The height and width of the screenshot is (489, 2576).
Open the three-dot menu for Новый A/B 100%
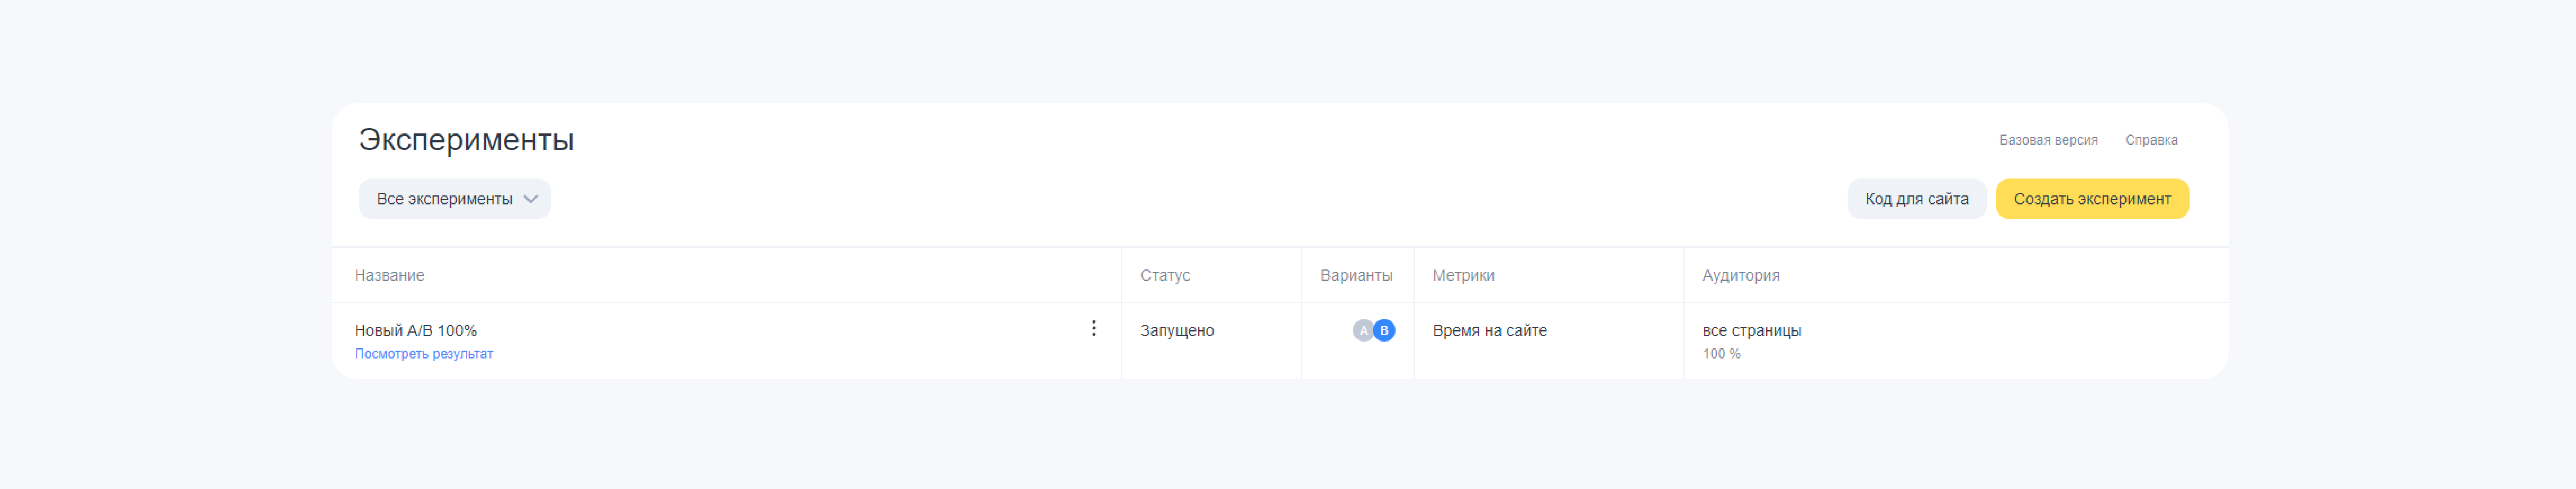point(1094,328)
